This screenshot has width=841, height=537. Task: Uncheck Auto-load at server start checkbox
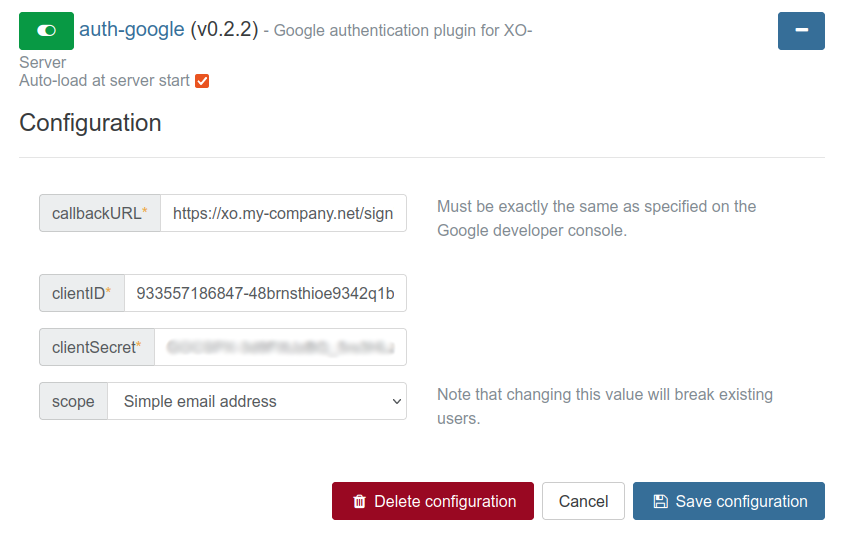click(x=202, y=81)
